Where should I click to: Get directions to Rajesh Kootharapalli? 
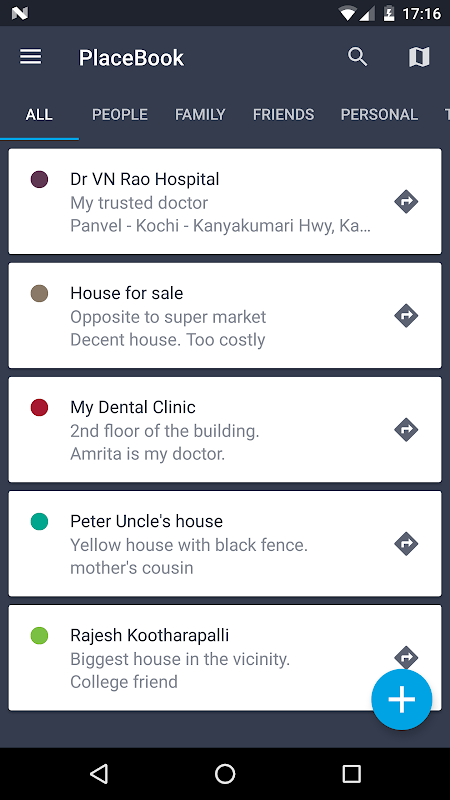click(x=406, y=657)
